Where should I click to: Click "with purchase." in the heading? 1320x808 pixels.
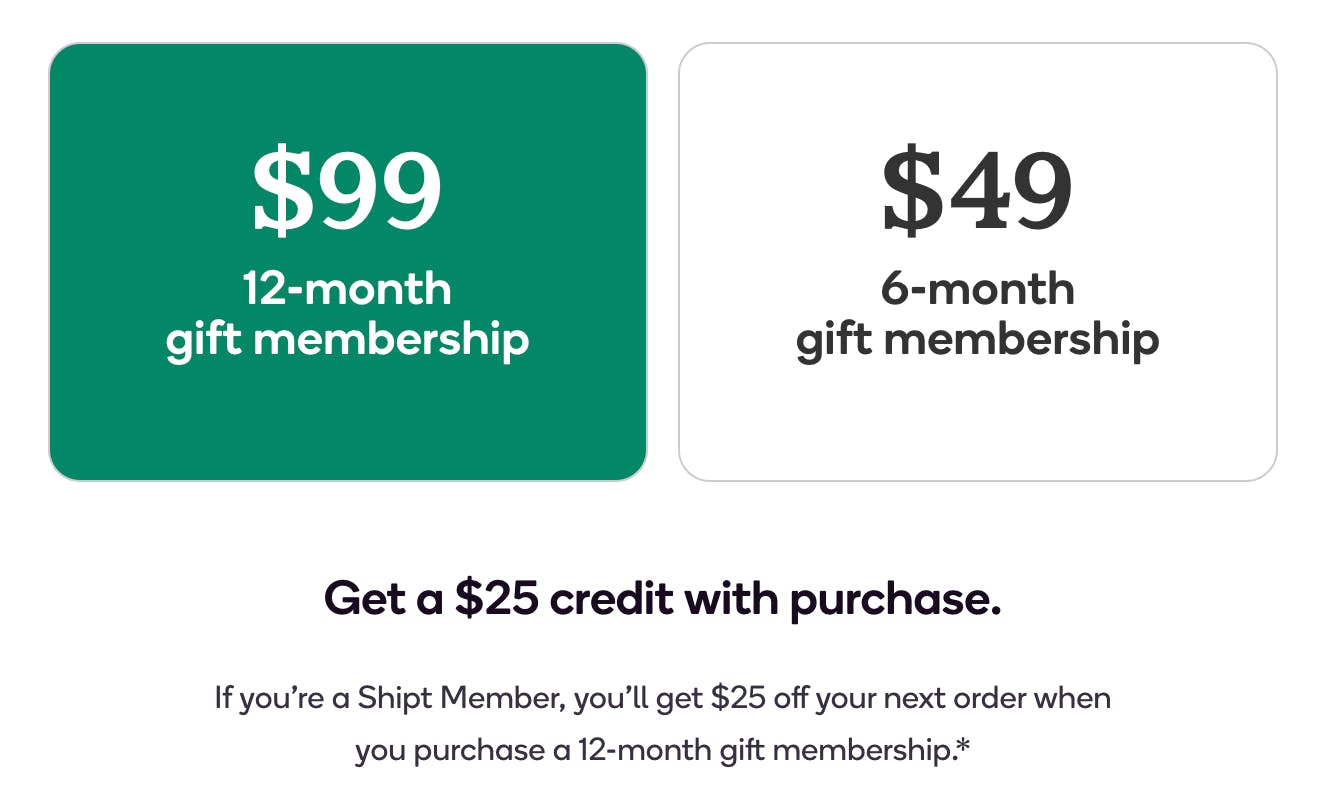pyautogui.click(x=842, y=599)
